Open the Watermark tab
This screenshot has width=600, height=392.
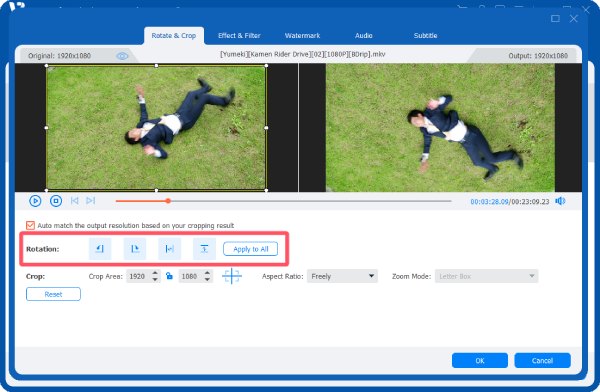(x=302, y=36)
